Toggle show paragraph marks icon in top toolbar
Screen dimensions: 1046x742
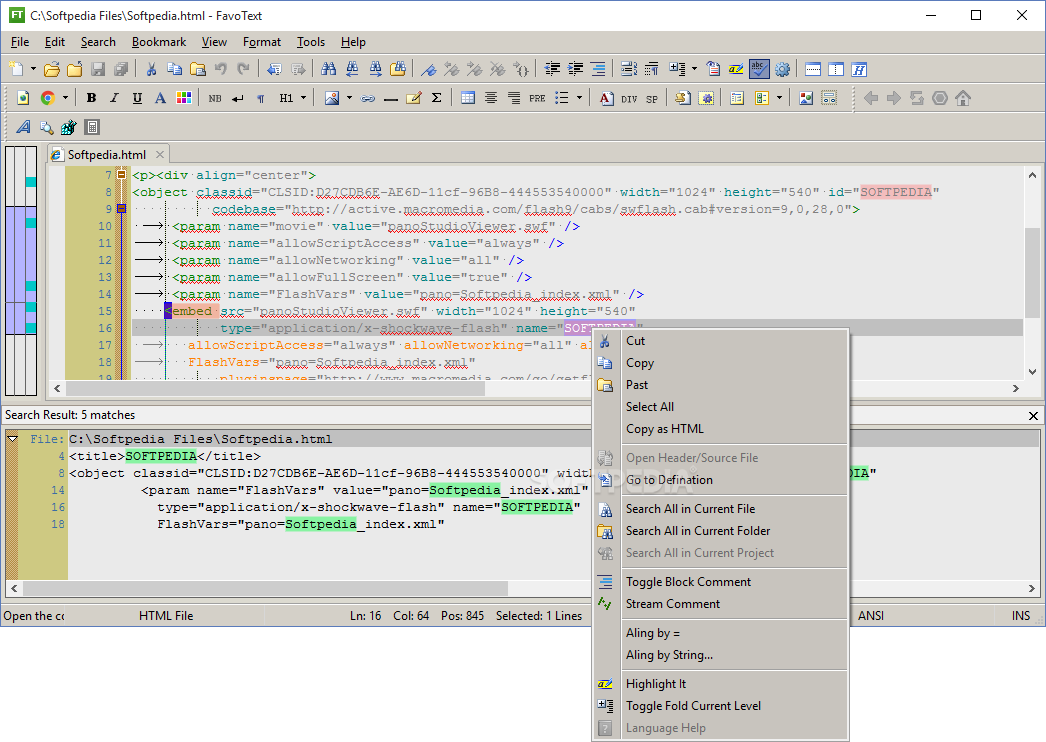651,69
